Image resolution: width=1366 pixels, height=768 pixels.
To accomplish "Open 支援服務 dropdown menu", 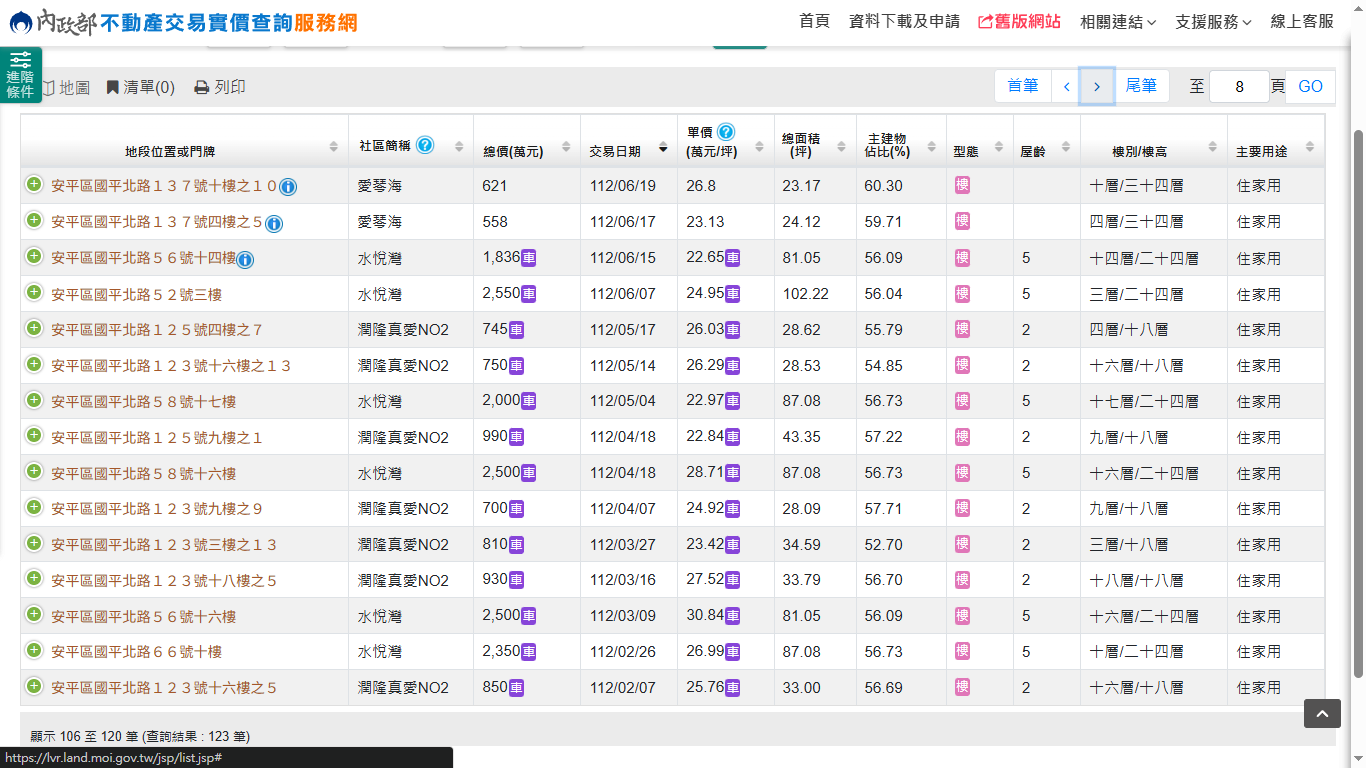I will click(1213, 22).
